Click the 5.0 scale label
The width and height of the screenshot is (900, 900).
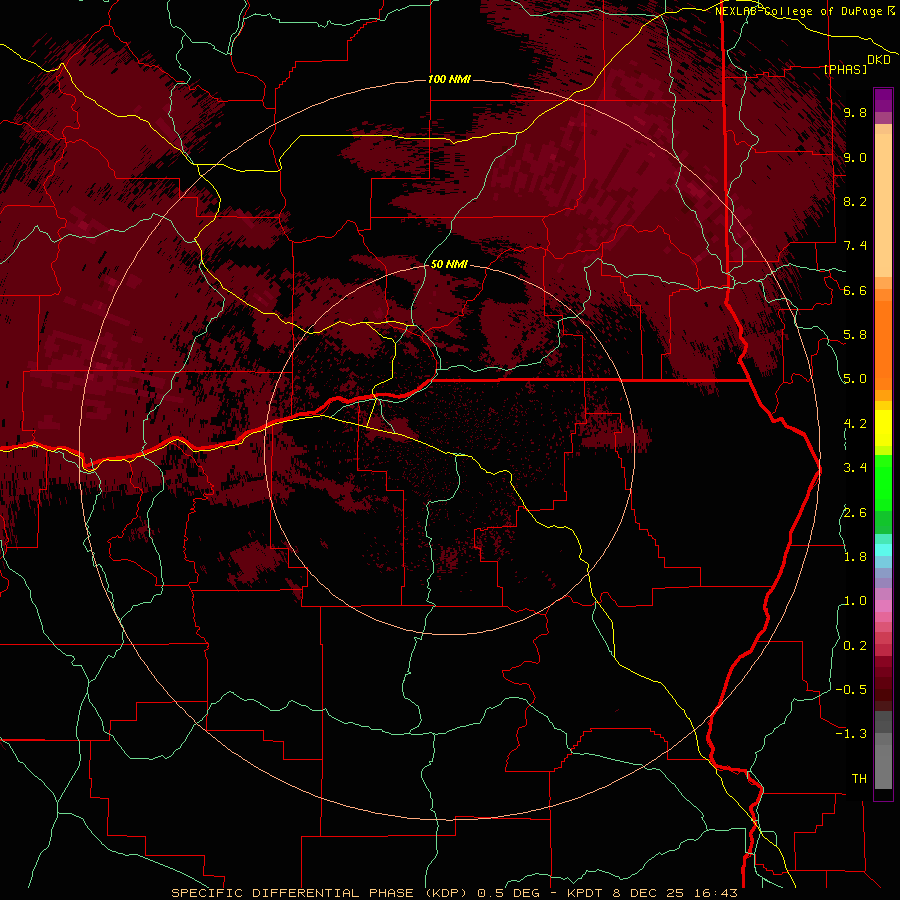tap(855, 379)
